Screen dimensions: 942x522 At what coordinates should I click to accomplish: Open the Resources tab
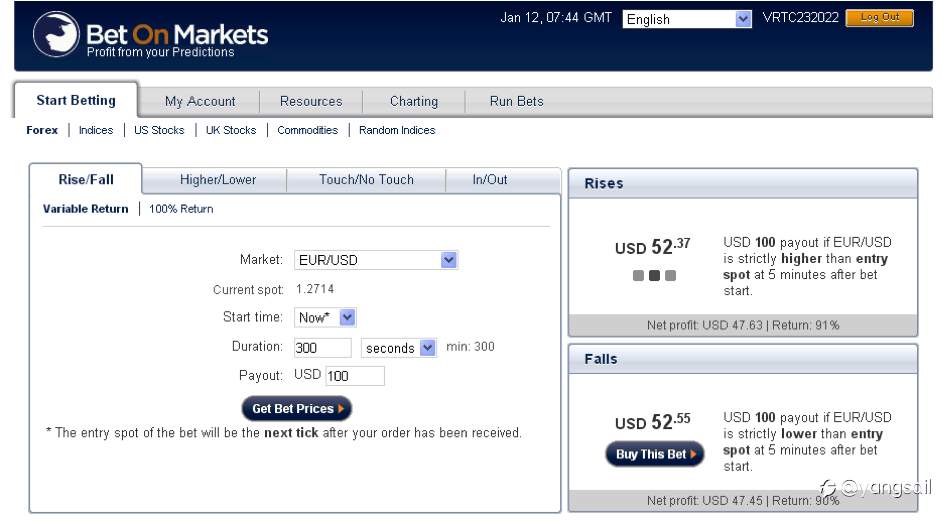311,102
